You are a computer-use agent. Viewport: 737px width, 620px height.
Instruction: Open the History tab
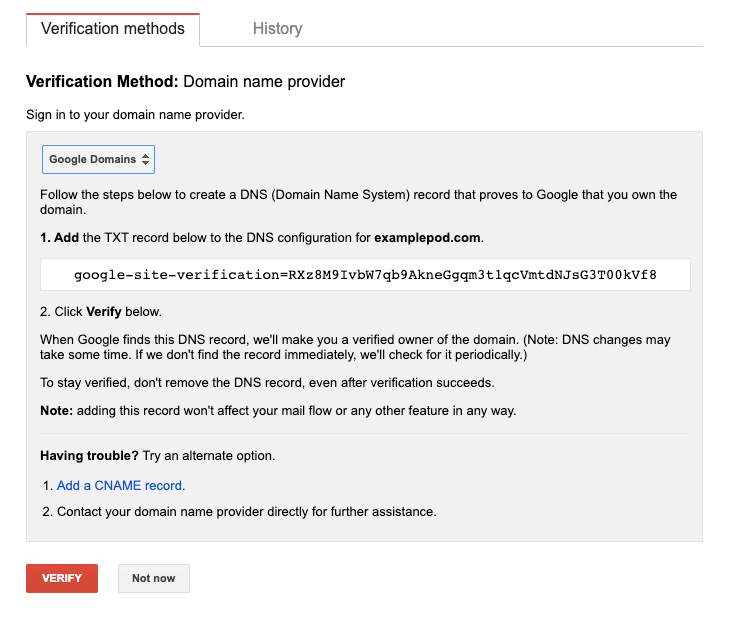click(277, 29)
